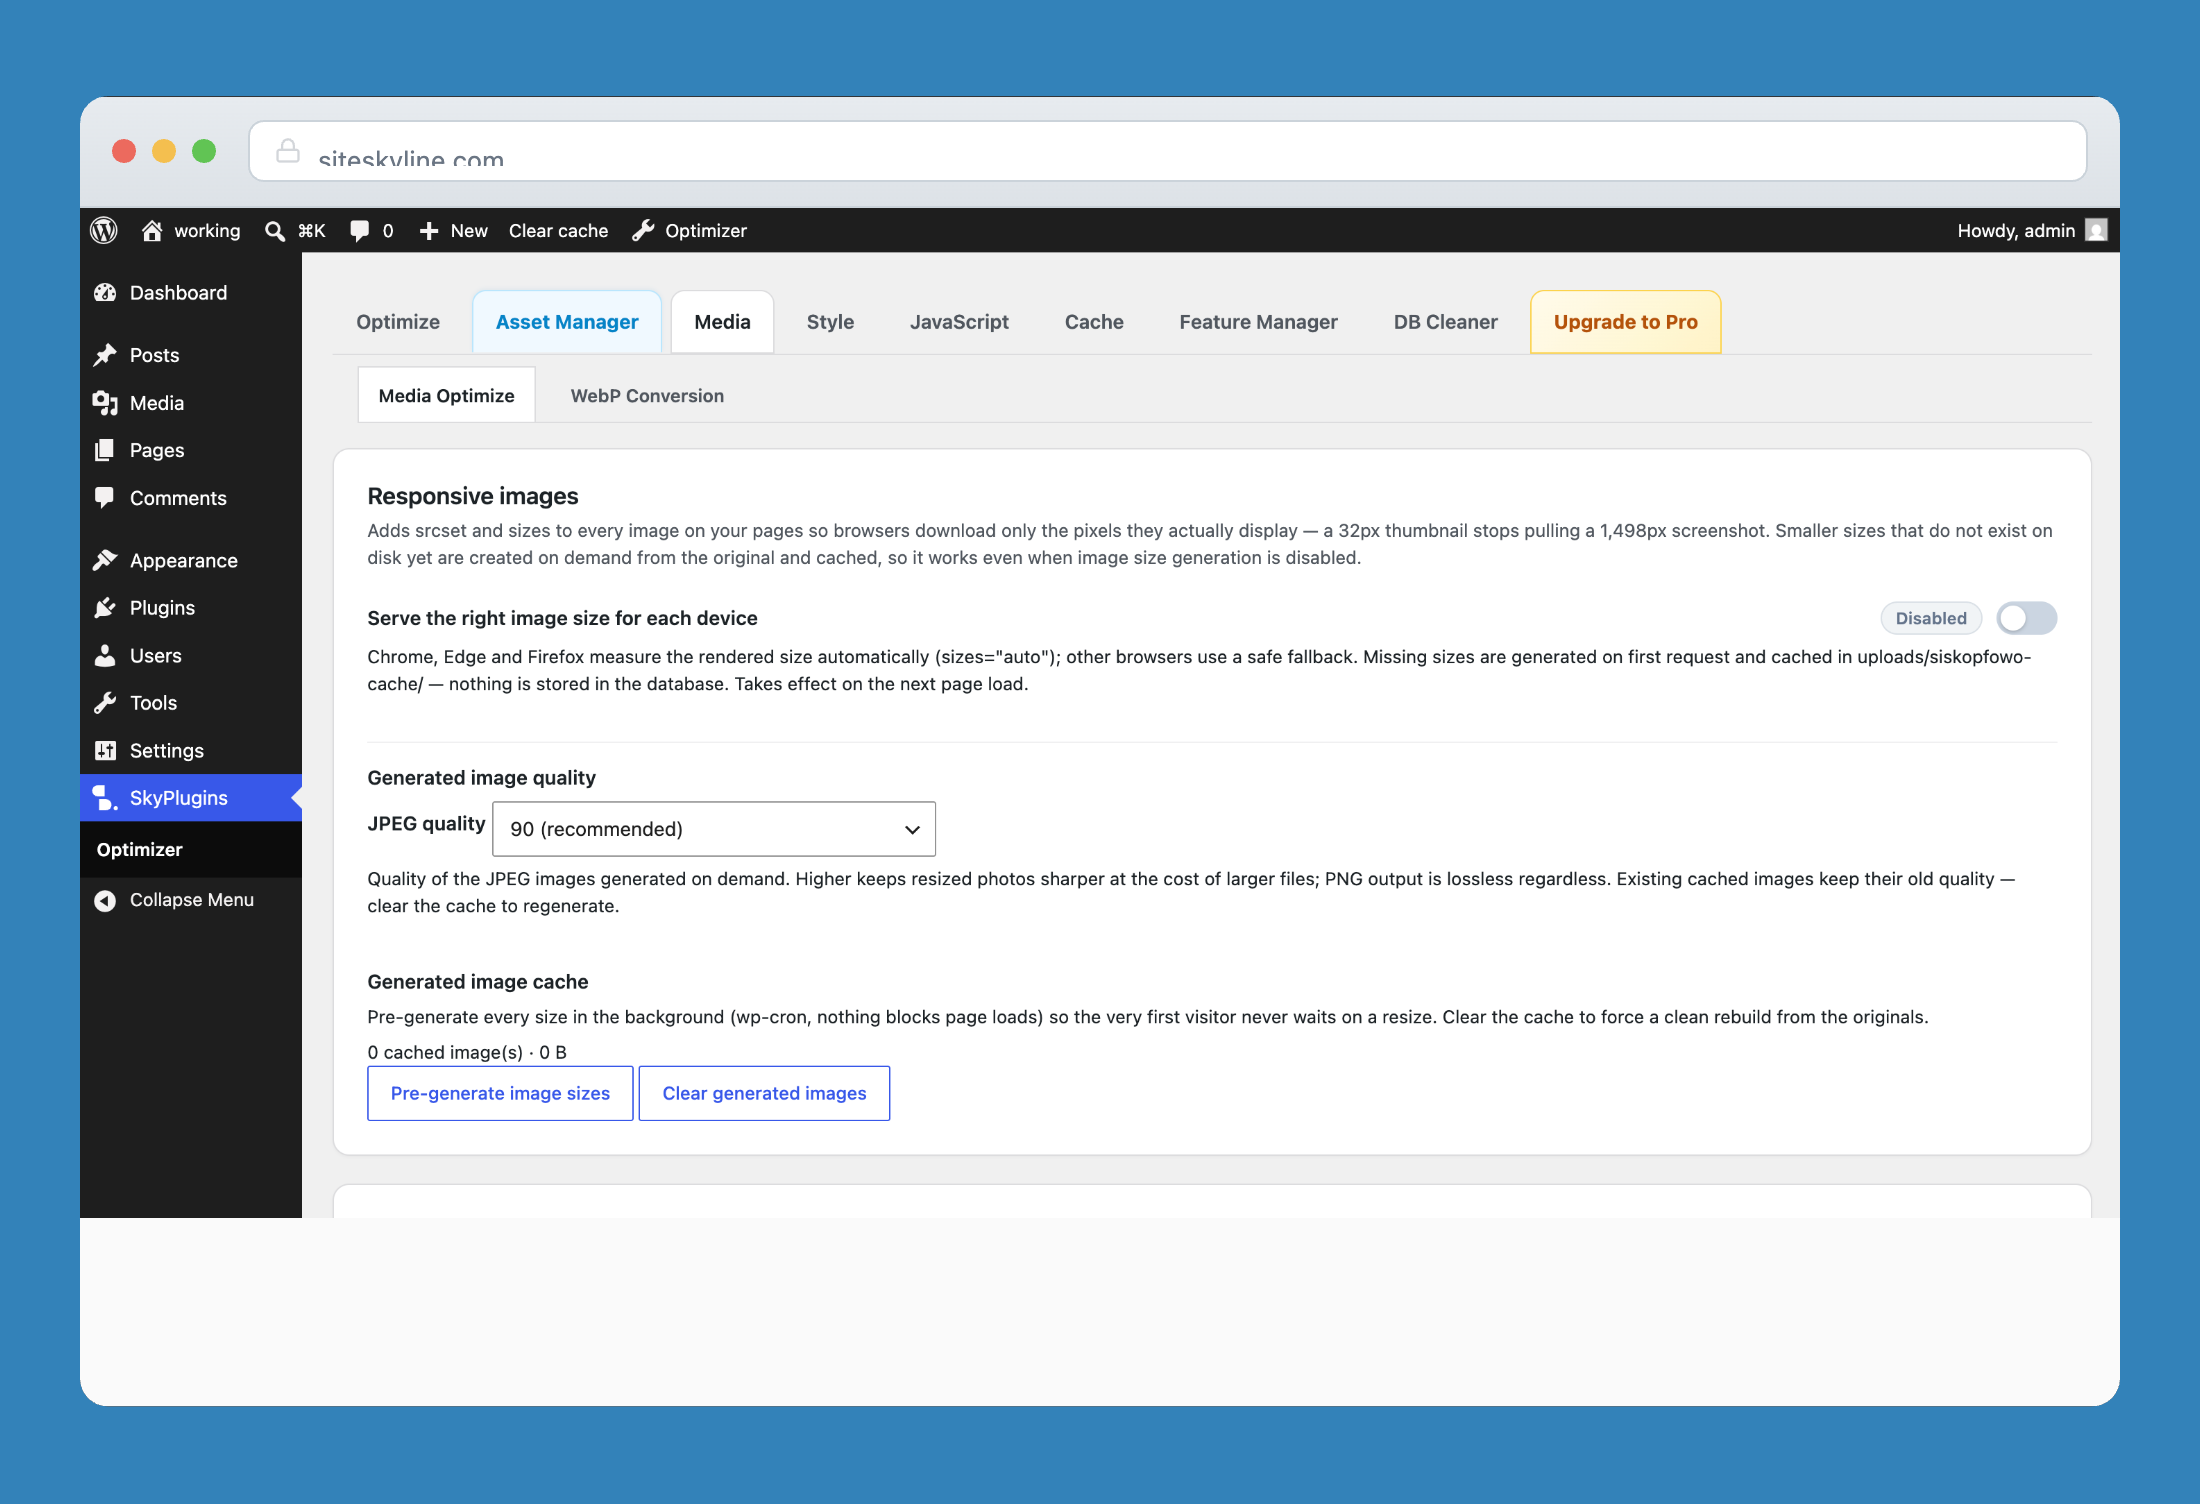Screen dimensions: 2200x1504
Task: Click the SkyPlugins logo icon
Action: click(105, 798)
